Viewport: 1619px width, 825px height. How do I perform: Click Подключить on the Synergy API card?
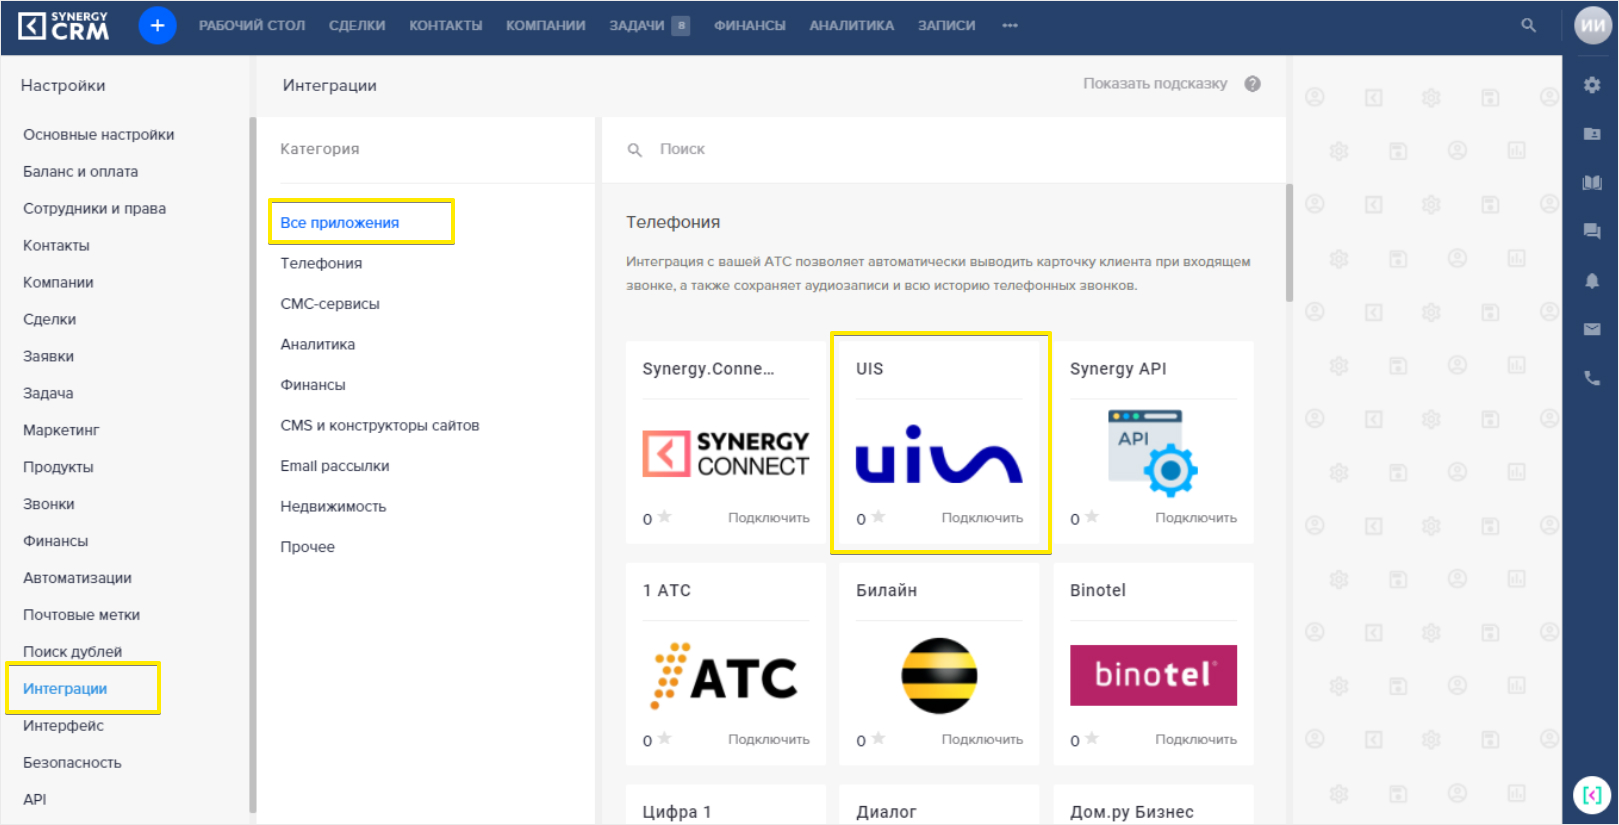pos(1196,518)
